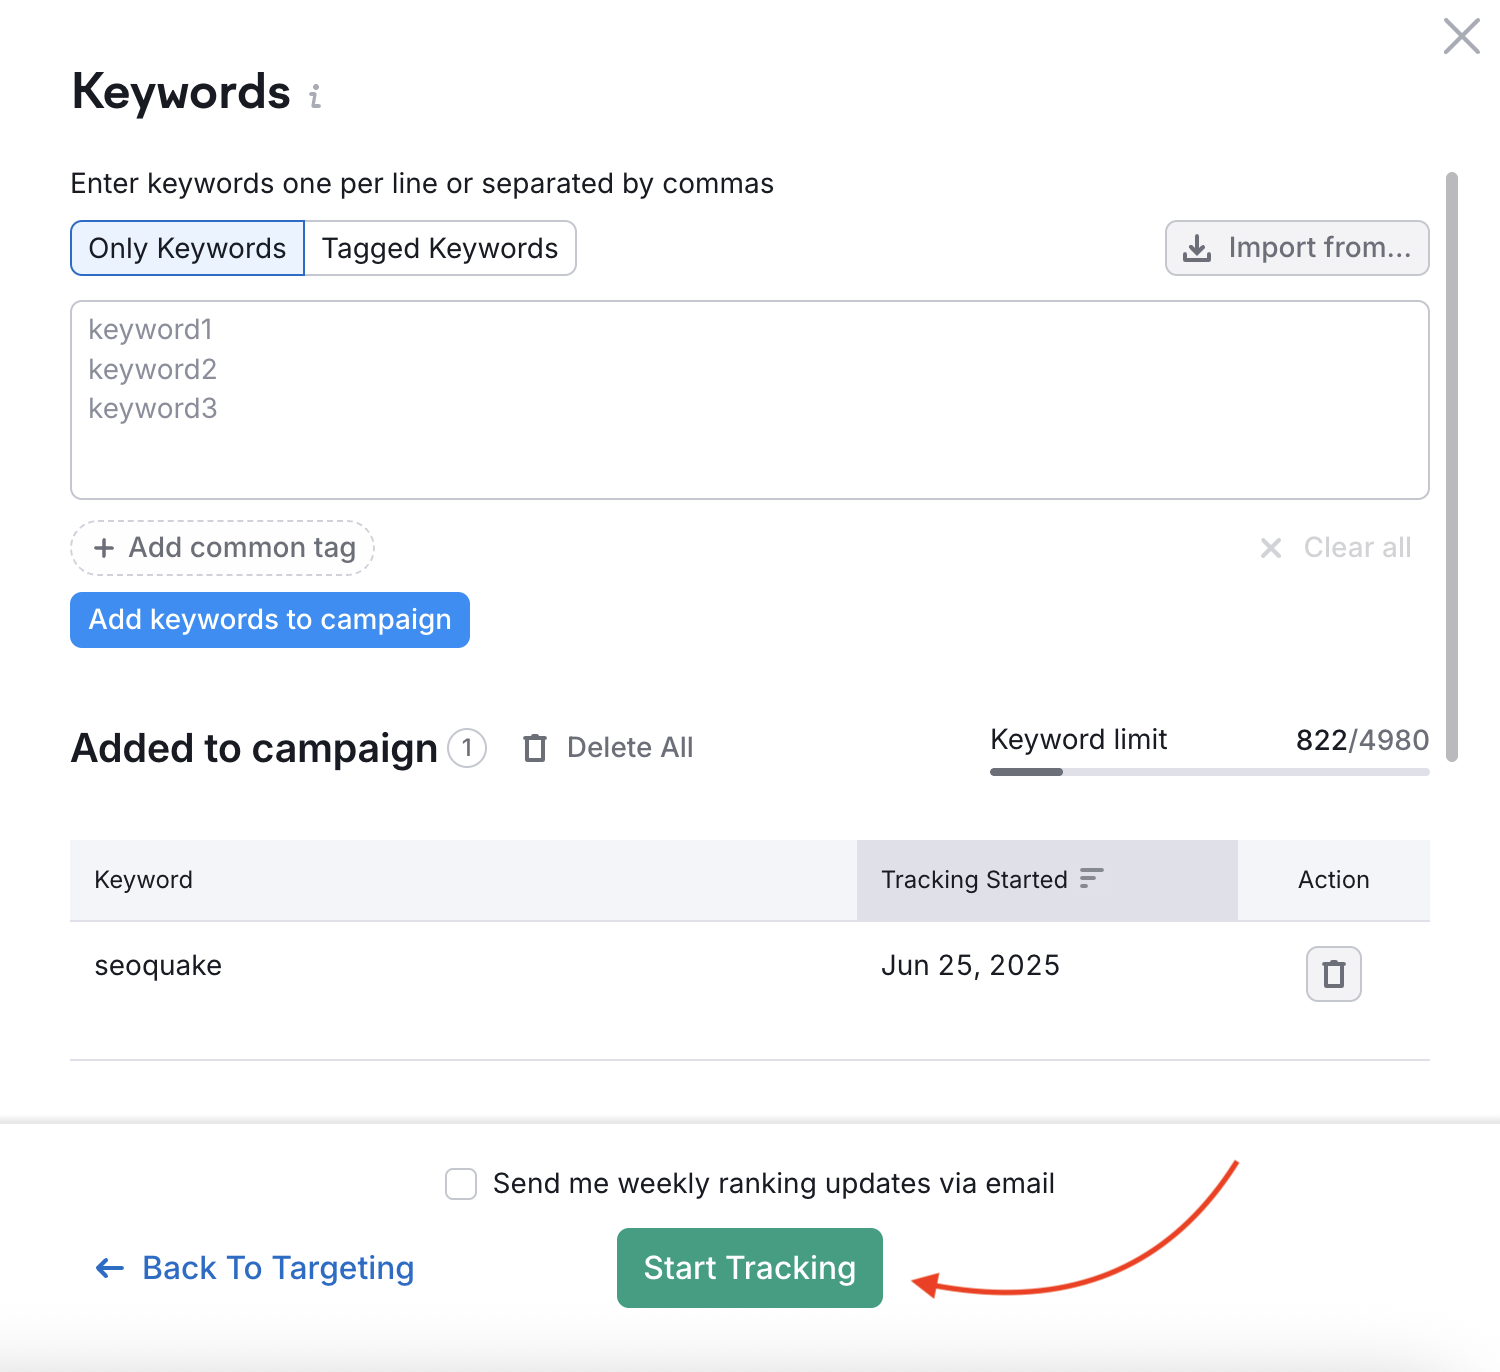Click the plus icon on Add common tag

[104, 548]
